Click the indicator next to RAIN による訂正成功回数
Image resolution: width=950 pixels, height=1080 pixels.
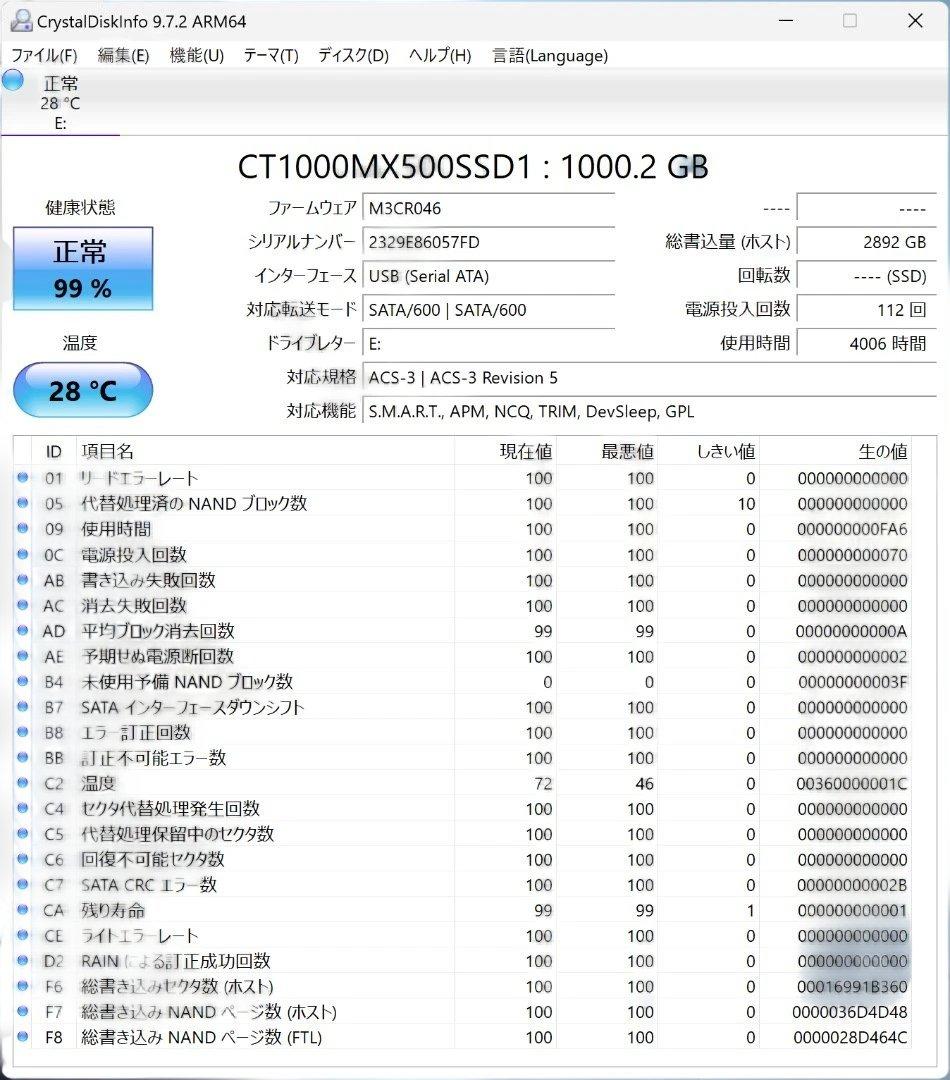point(22,960)
